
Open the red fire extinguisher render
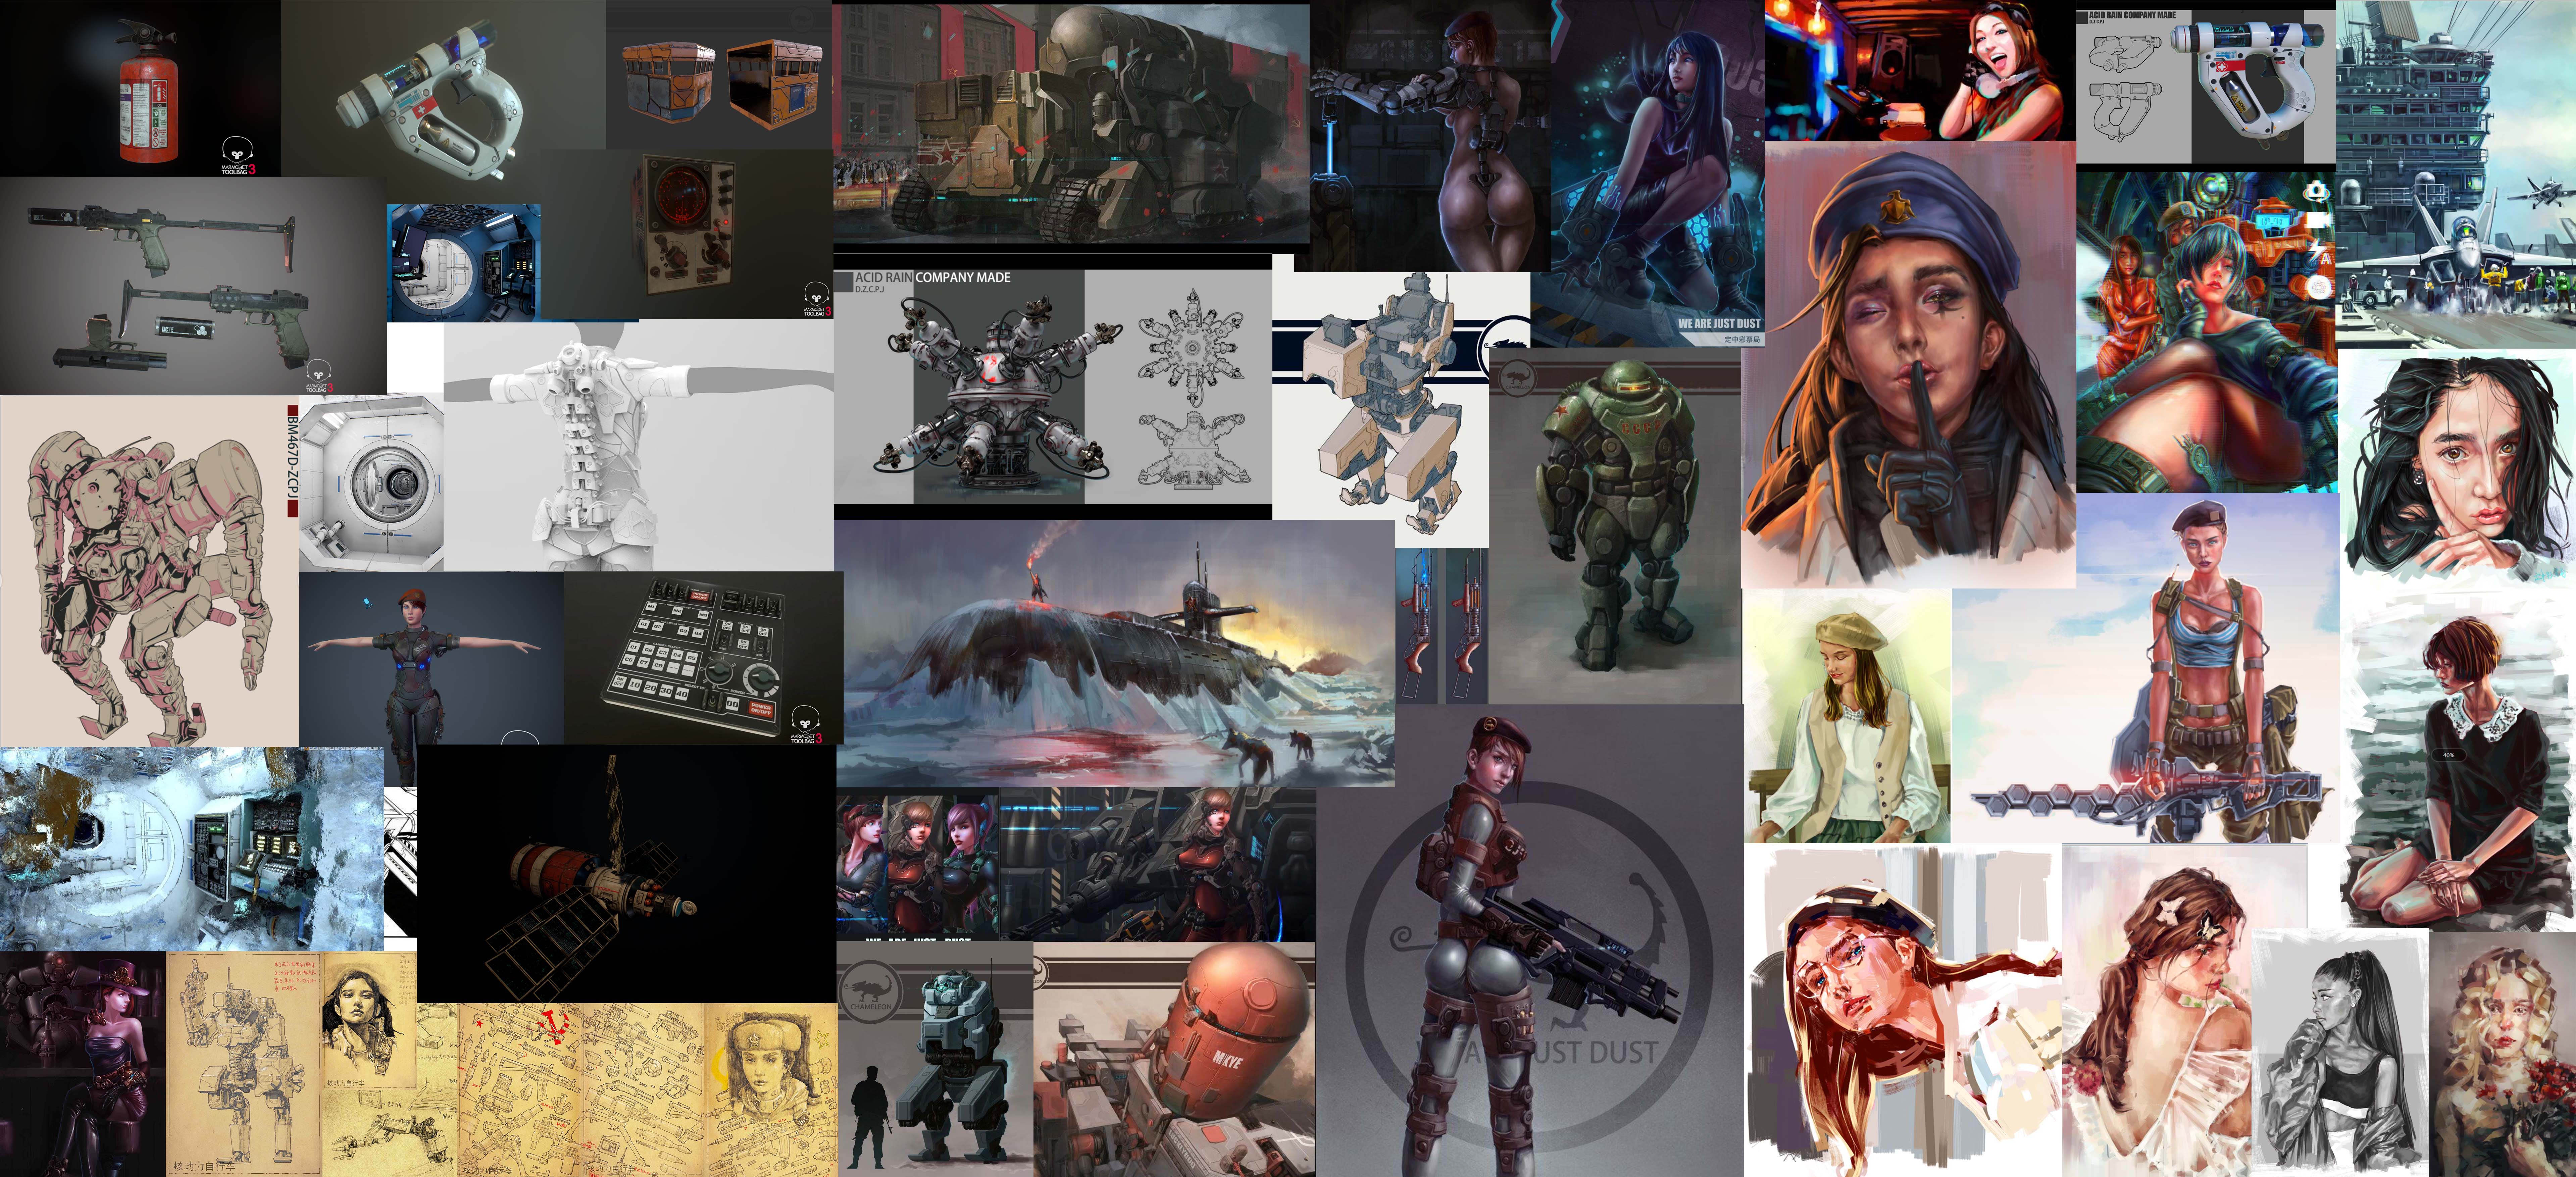[140, 88]
